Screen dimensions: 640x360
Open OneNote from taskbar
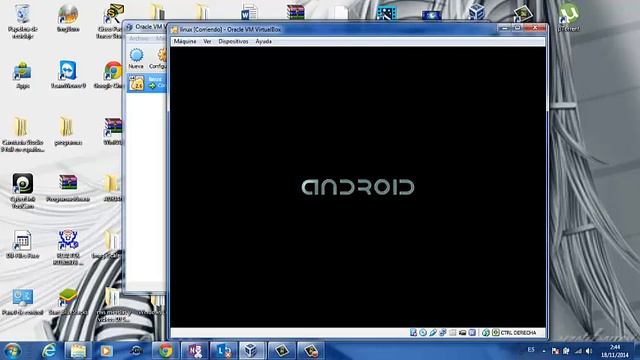(x=195, y=351)
